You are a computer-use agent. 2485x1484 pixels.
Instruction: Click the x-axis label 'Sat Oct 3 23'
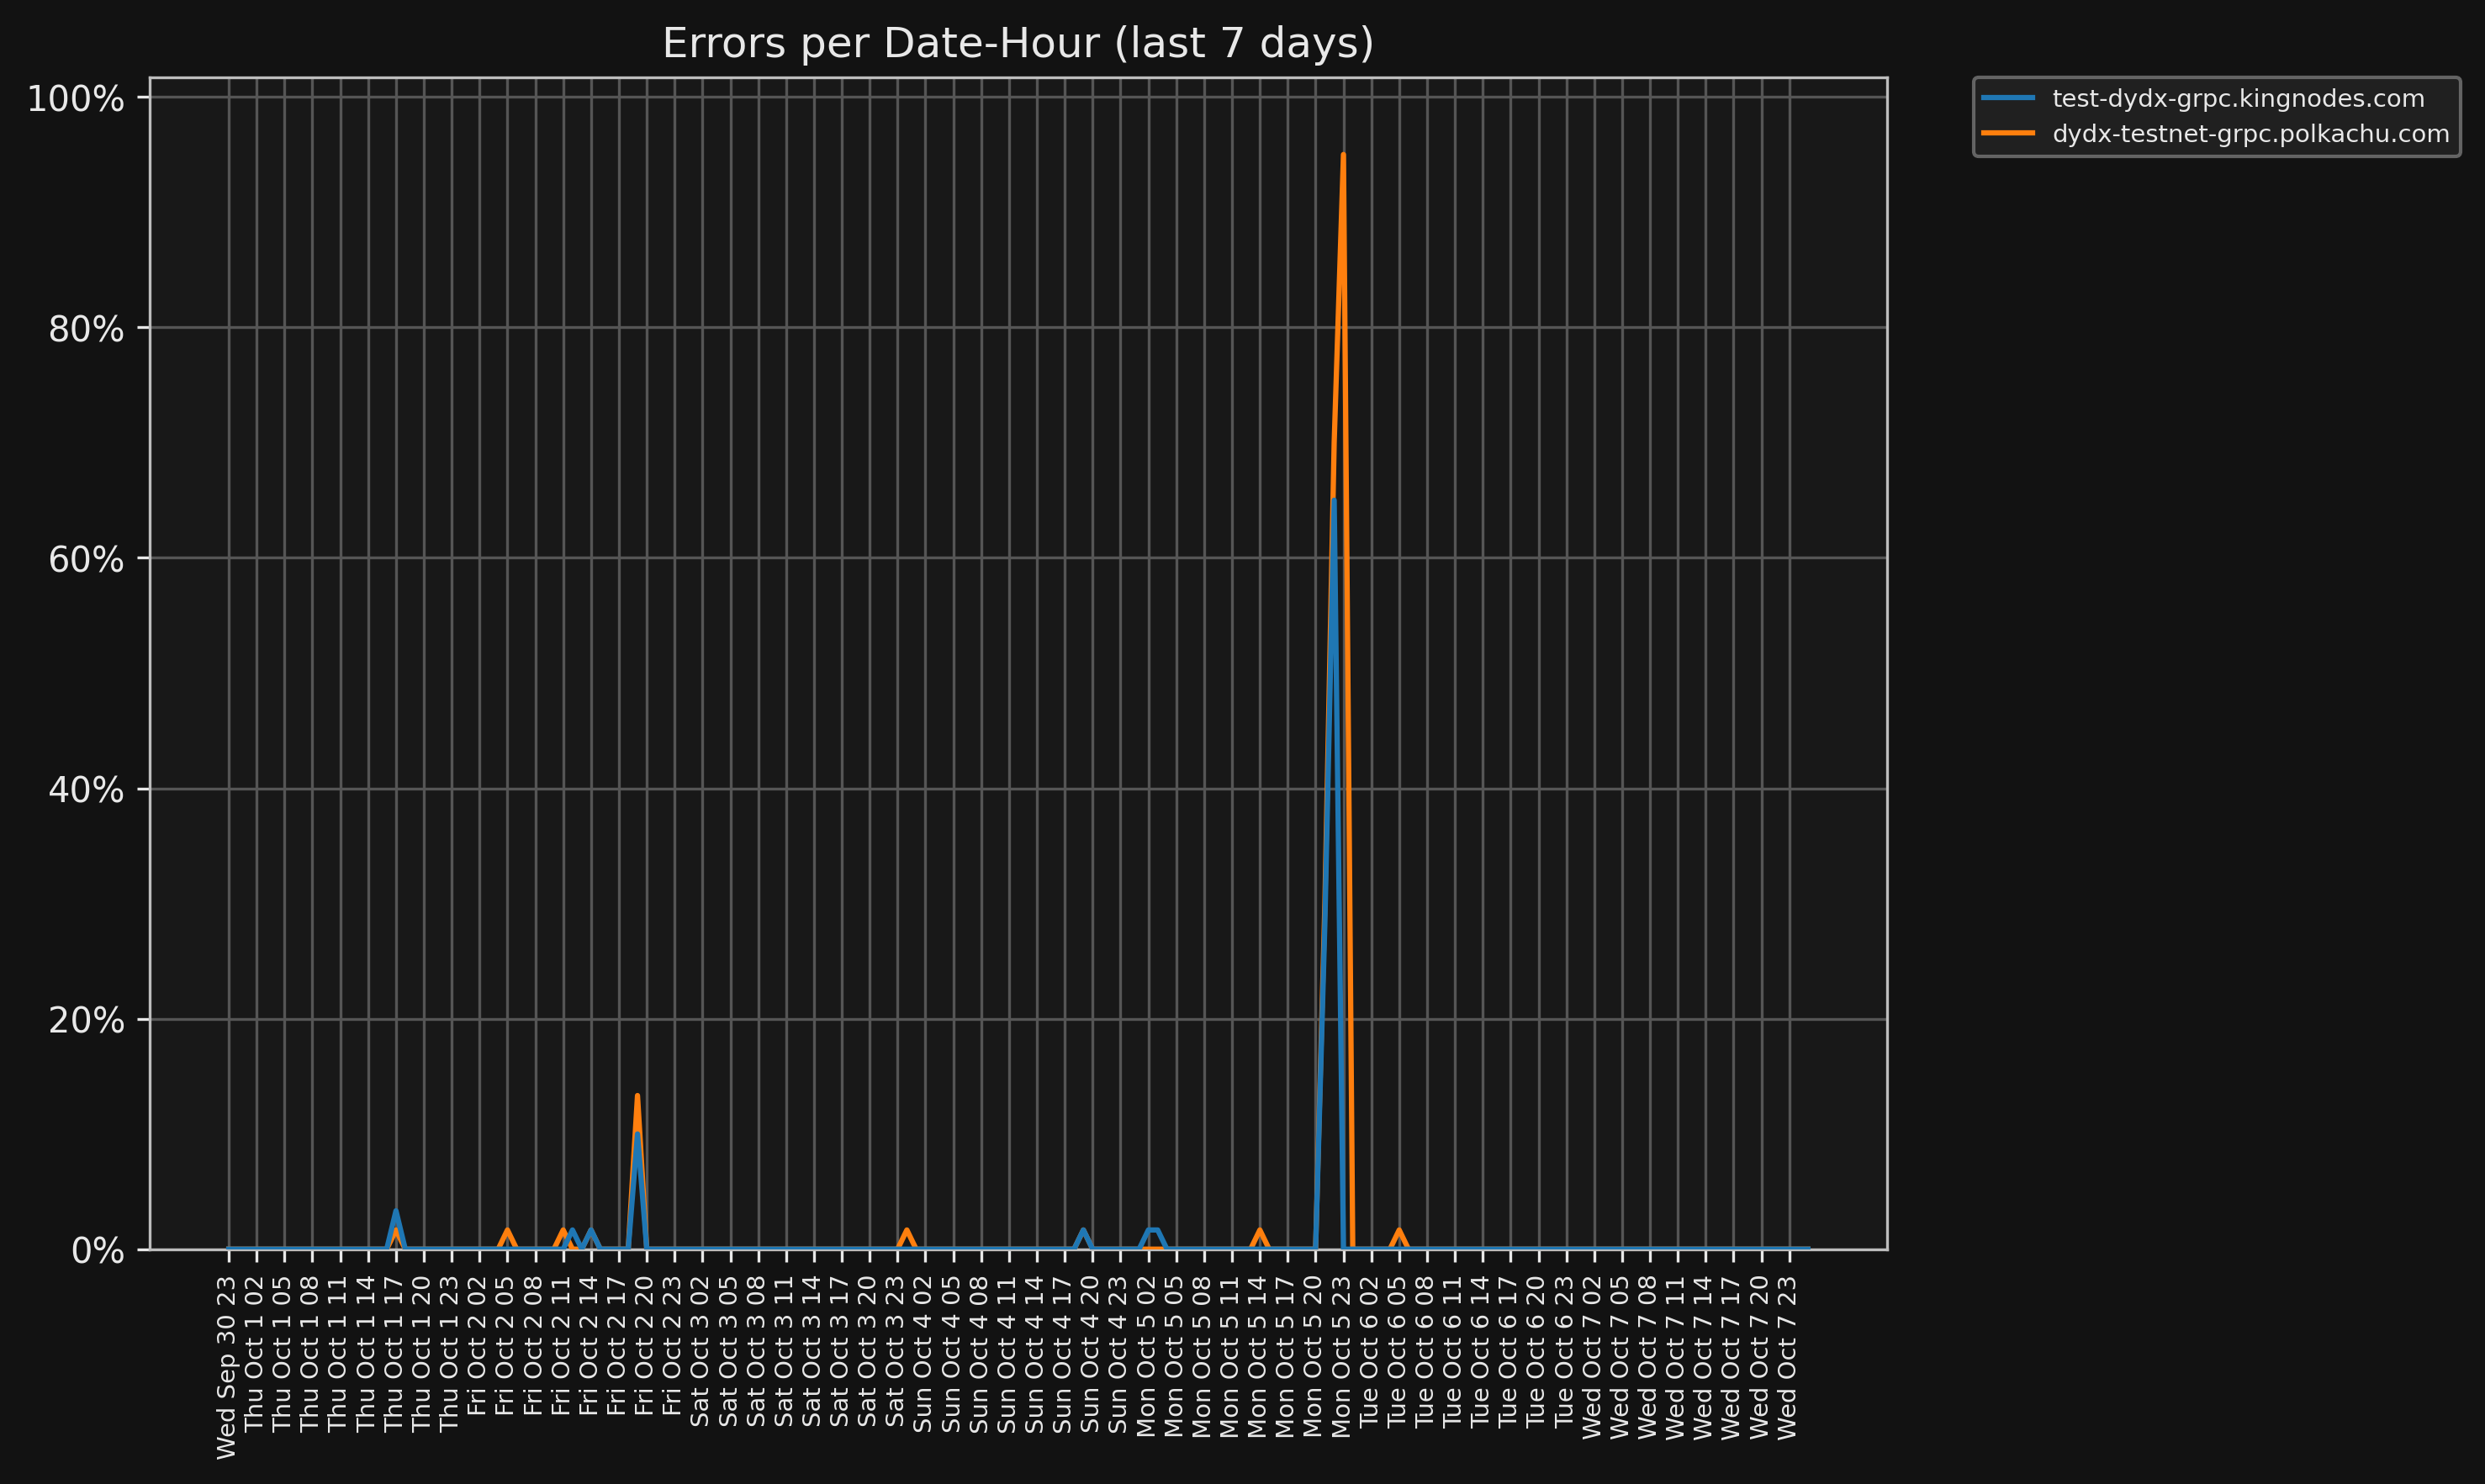896,1351
